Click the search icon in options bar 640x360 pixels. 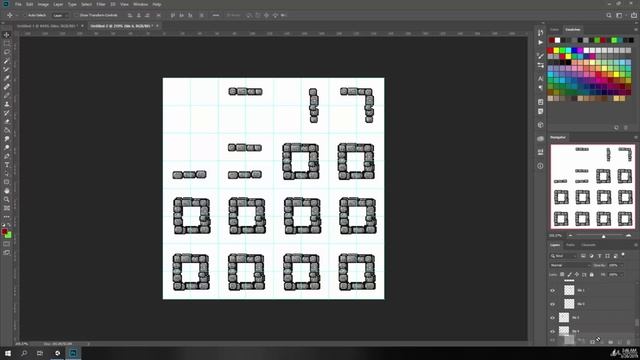[x=609, y=16]
